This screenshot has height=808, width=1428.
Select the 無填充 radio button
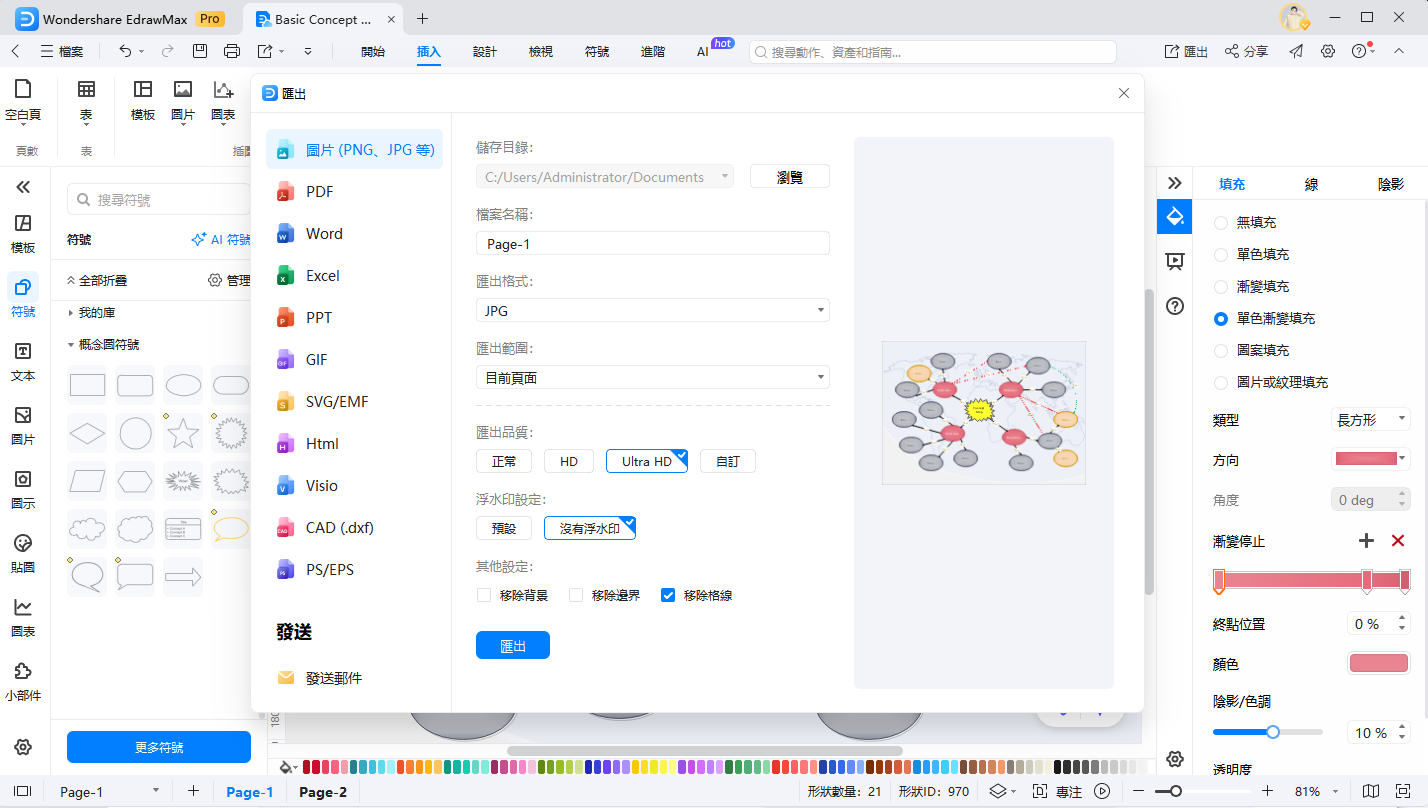[1221, 222]
